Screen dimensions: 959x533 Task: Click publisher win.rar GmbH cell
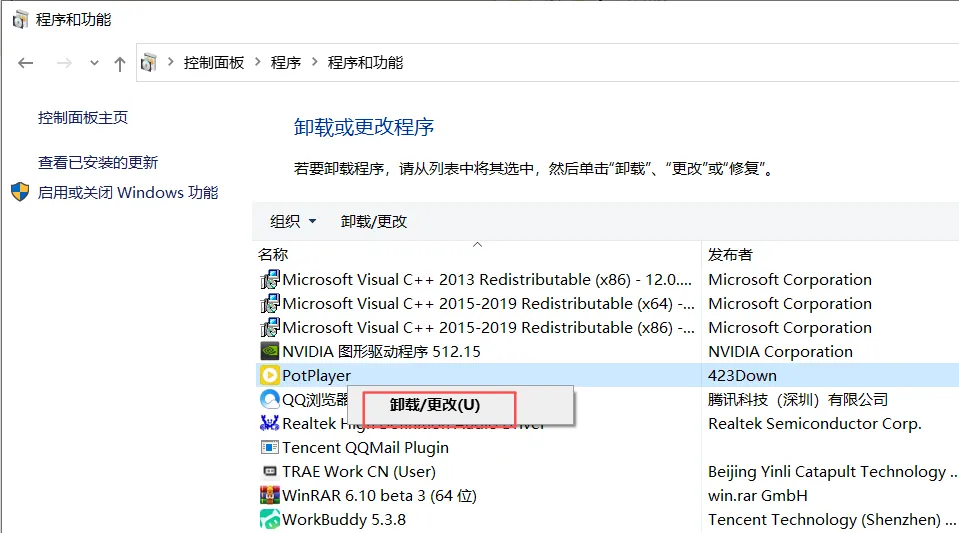click(x=758, y=496)
